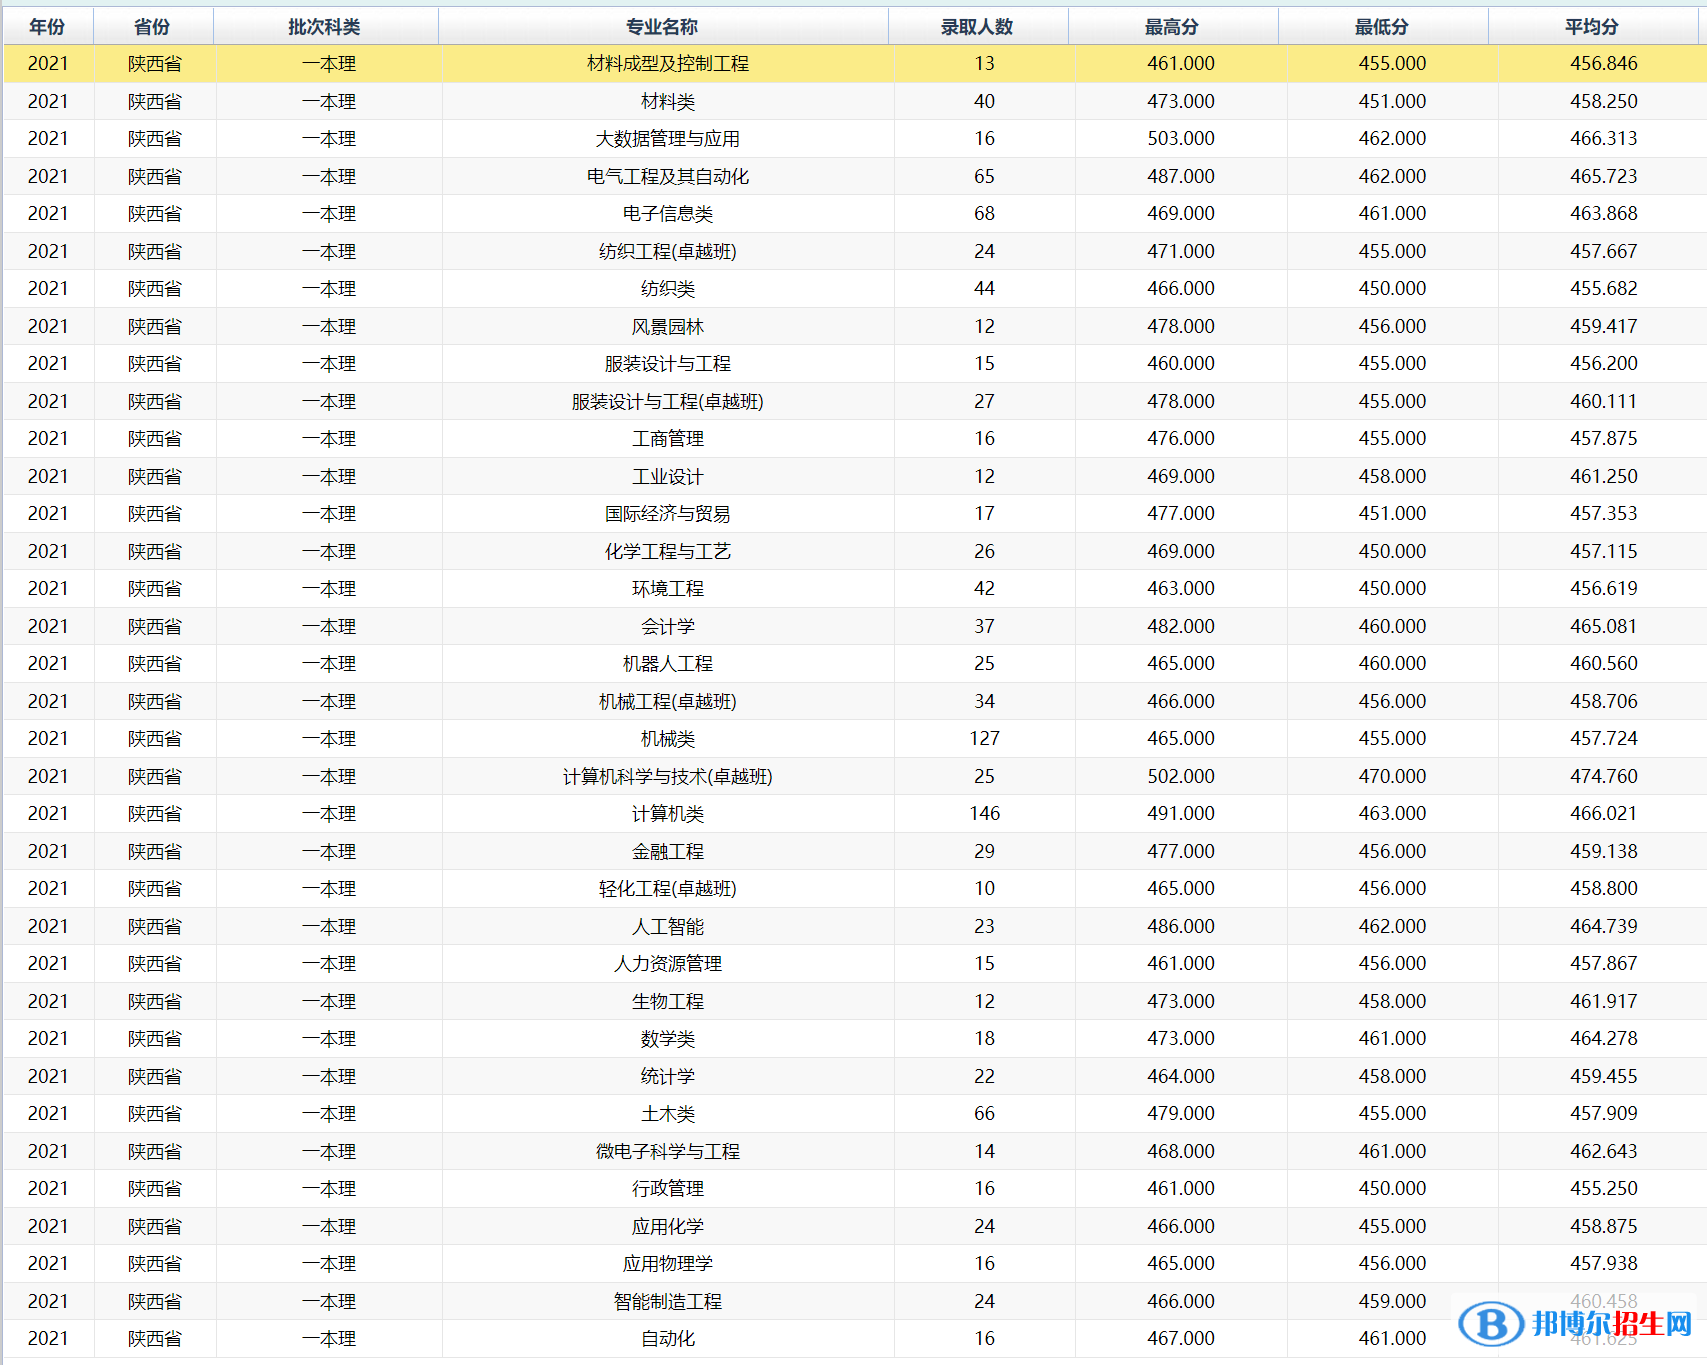Select the 材料类 major cell
Screen dimensions: 1707x1365
668,101
